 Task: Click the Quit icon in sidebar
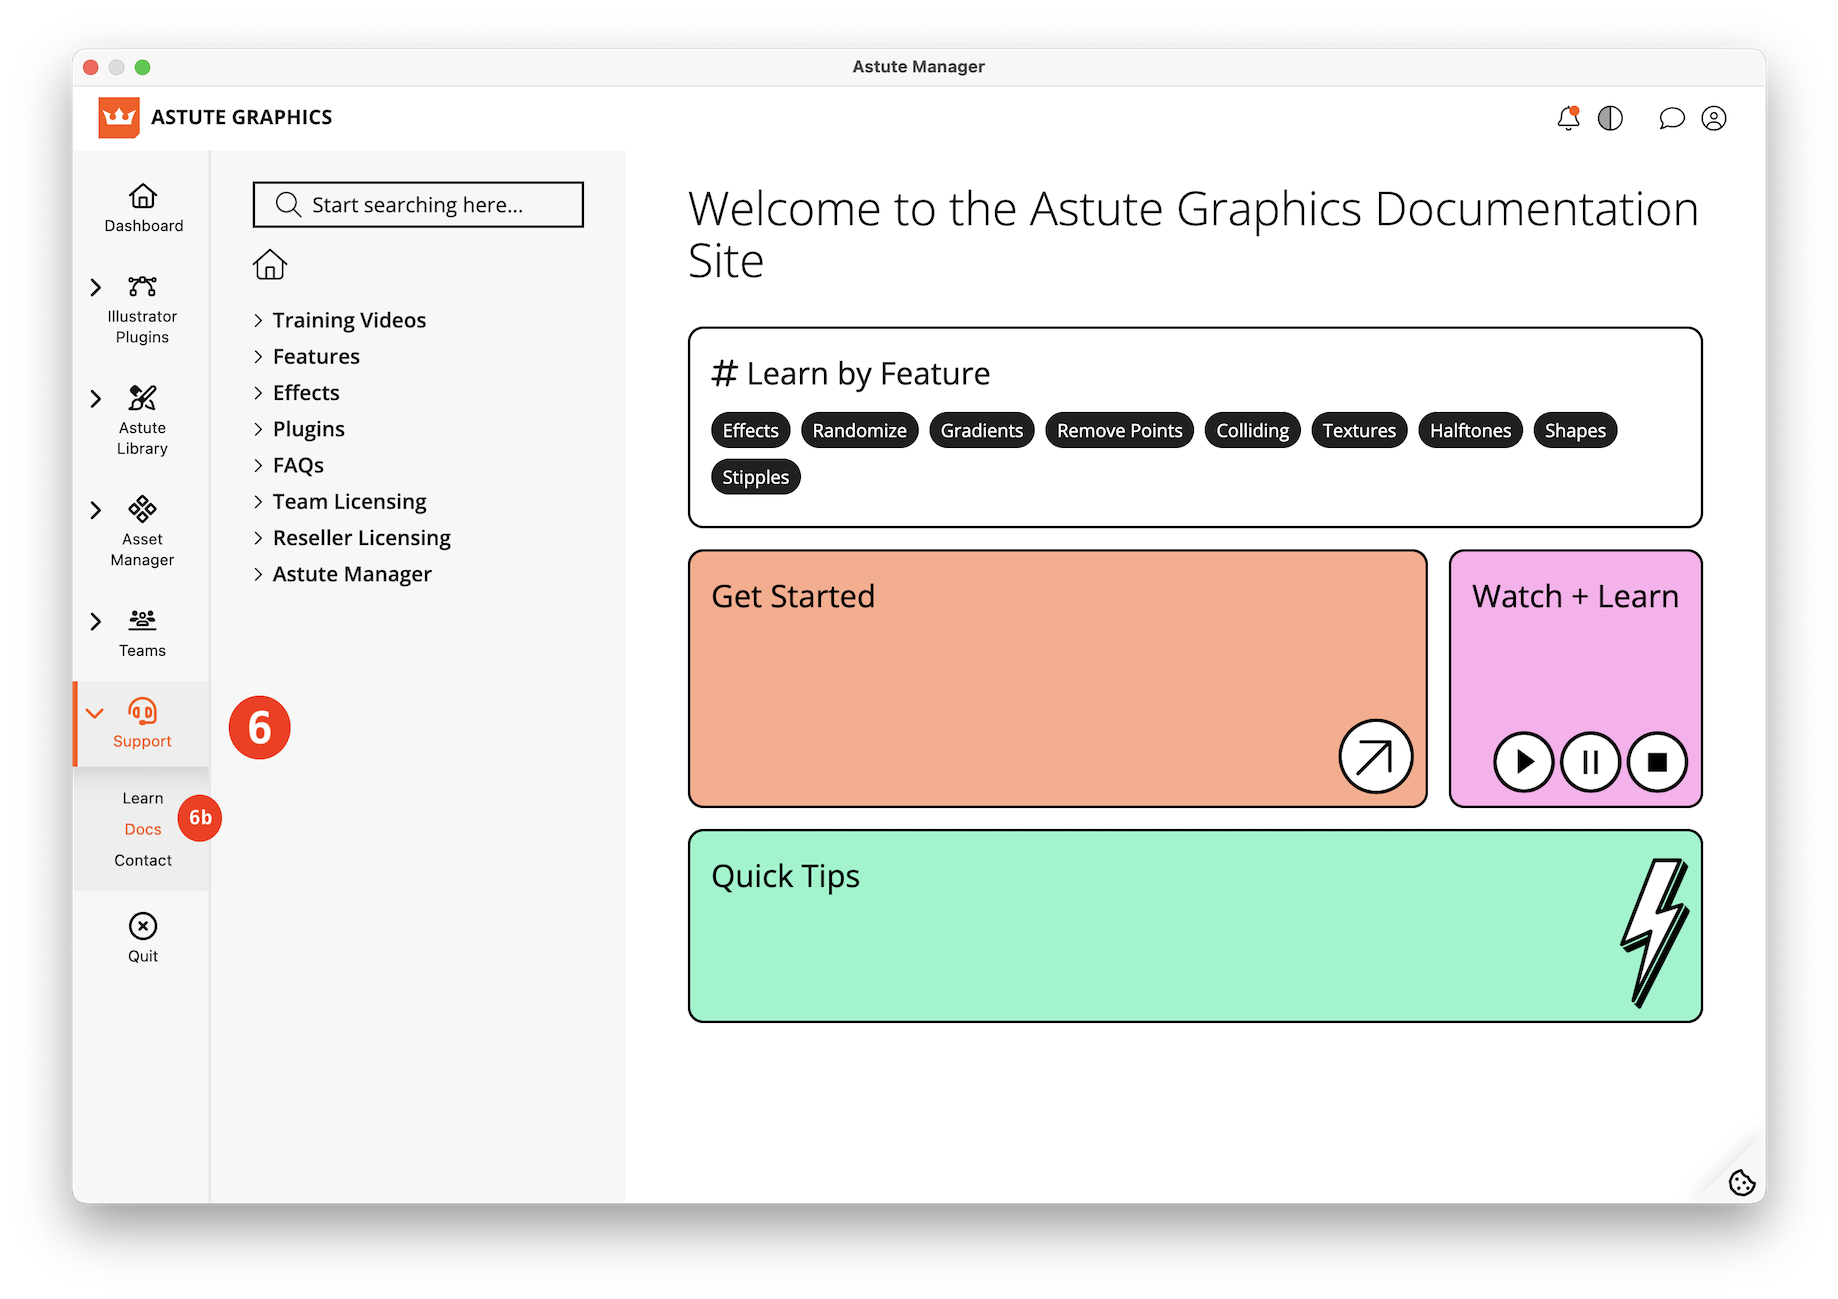143,937
